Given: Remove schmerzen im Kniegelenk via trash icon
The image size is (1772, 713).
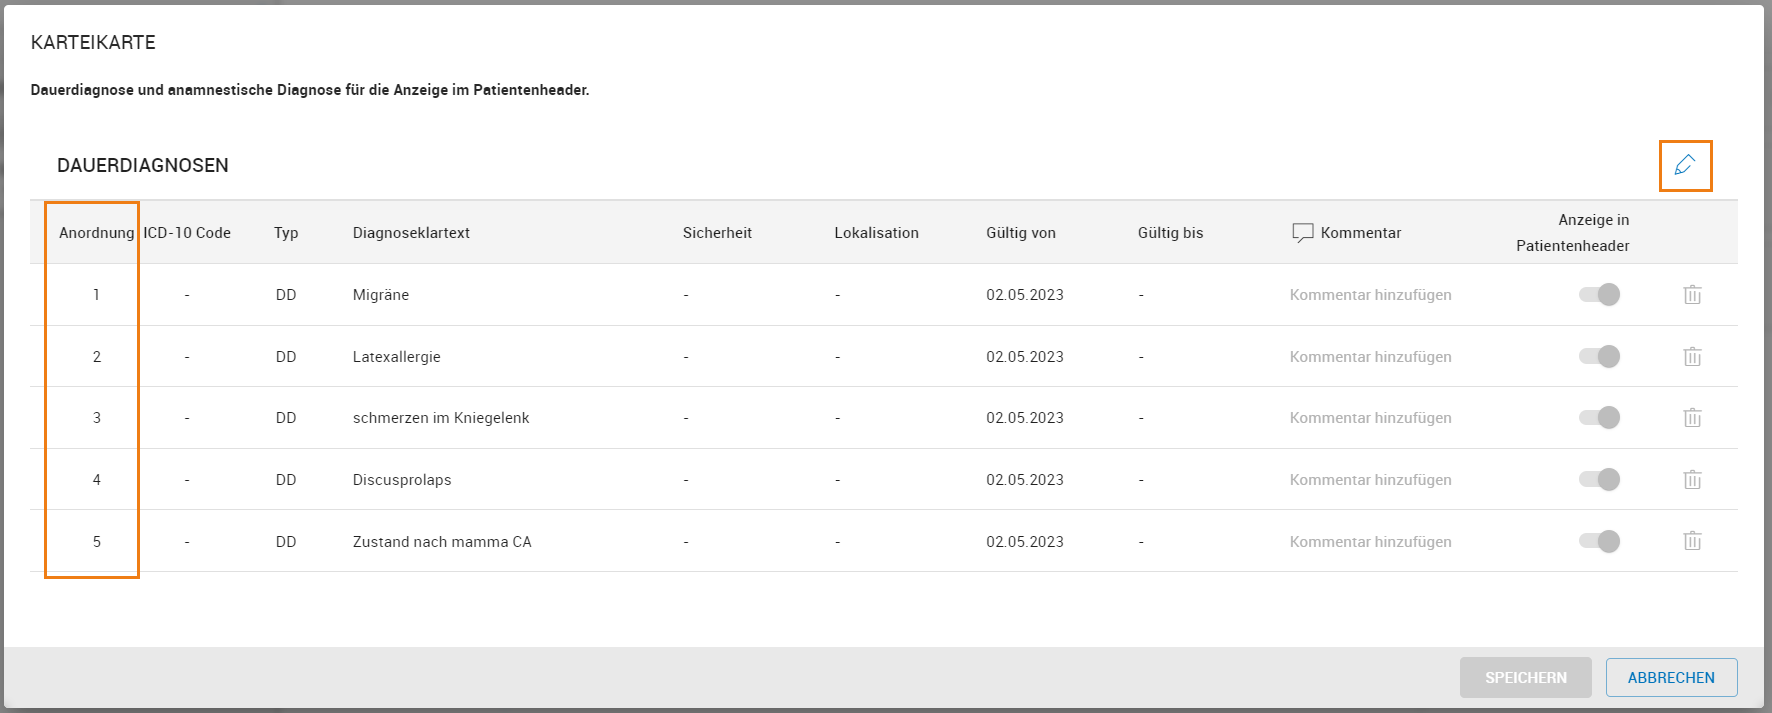Looking at the screenshot, I should (x=1692, y=418).
